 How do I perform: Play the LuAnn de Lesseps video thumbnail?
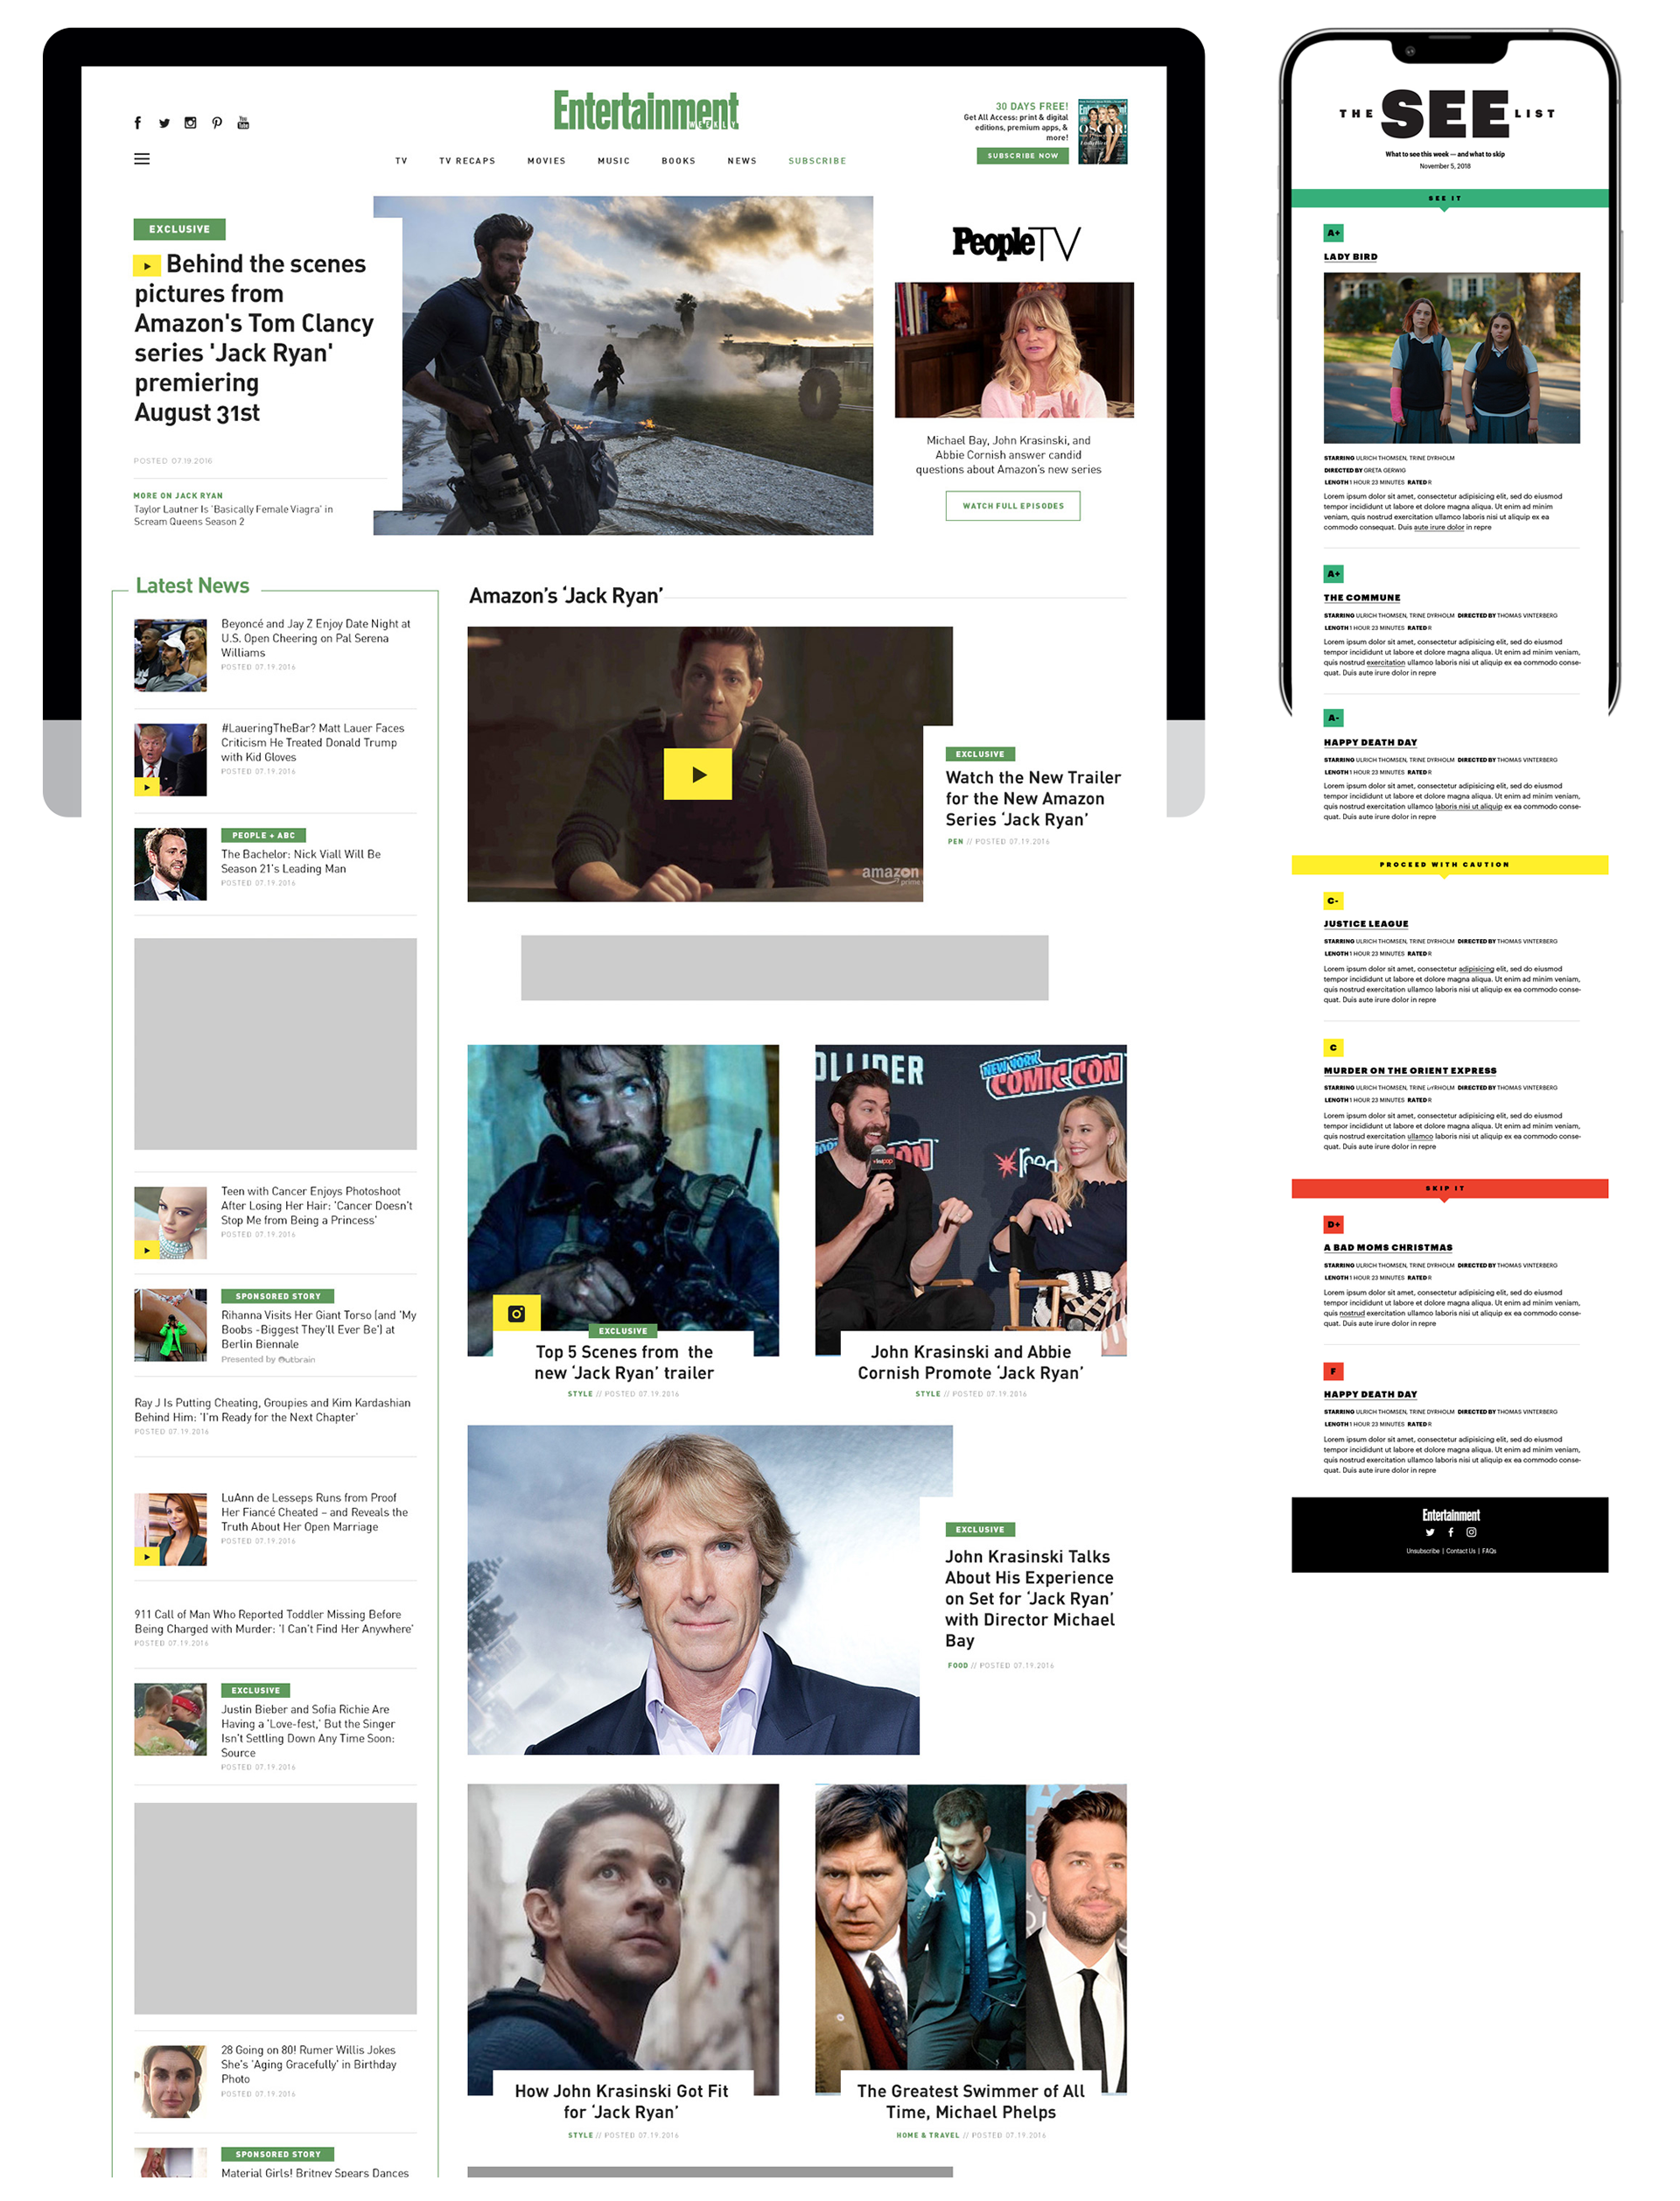tap(146, 1557)
